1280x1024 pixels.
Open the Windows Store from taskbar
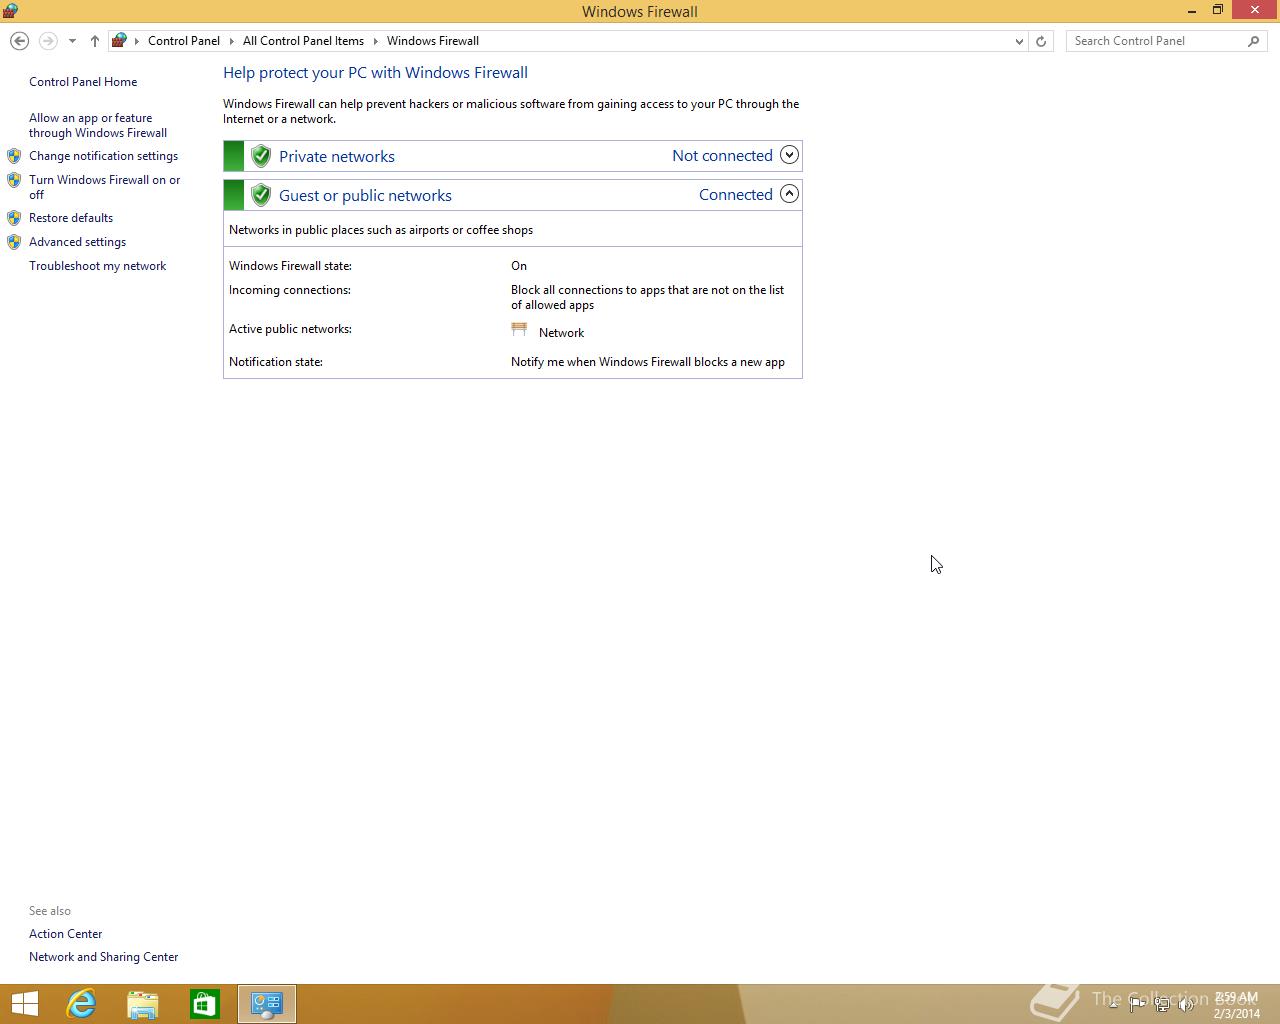pyautogui.click(x=205, y=1004)
